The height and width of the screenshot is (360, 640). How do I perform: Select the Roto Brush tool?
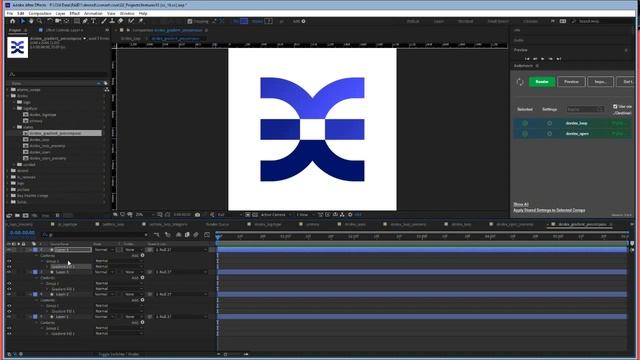click(x=131, y=21)
